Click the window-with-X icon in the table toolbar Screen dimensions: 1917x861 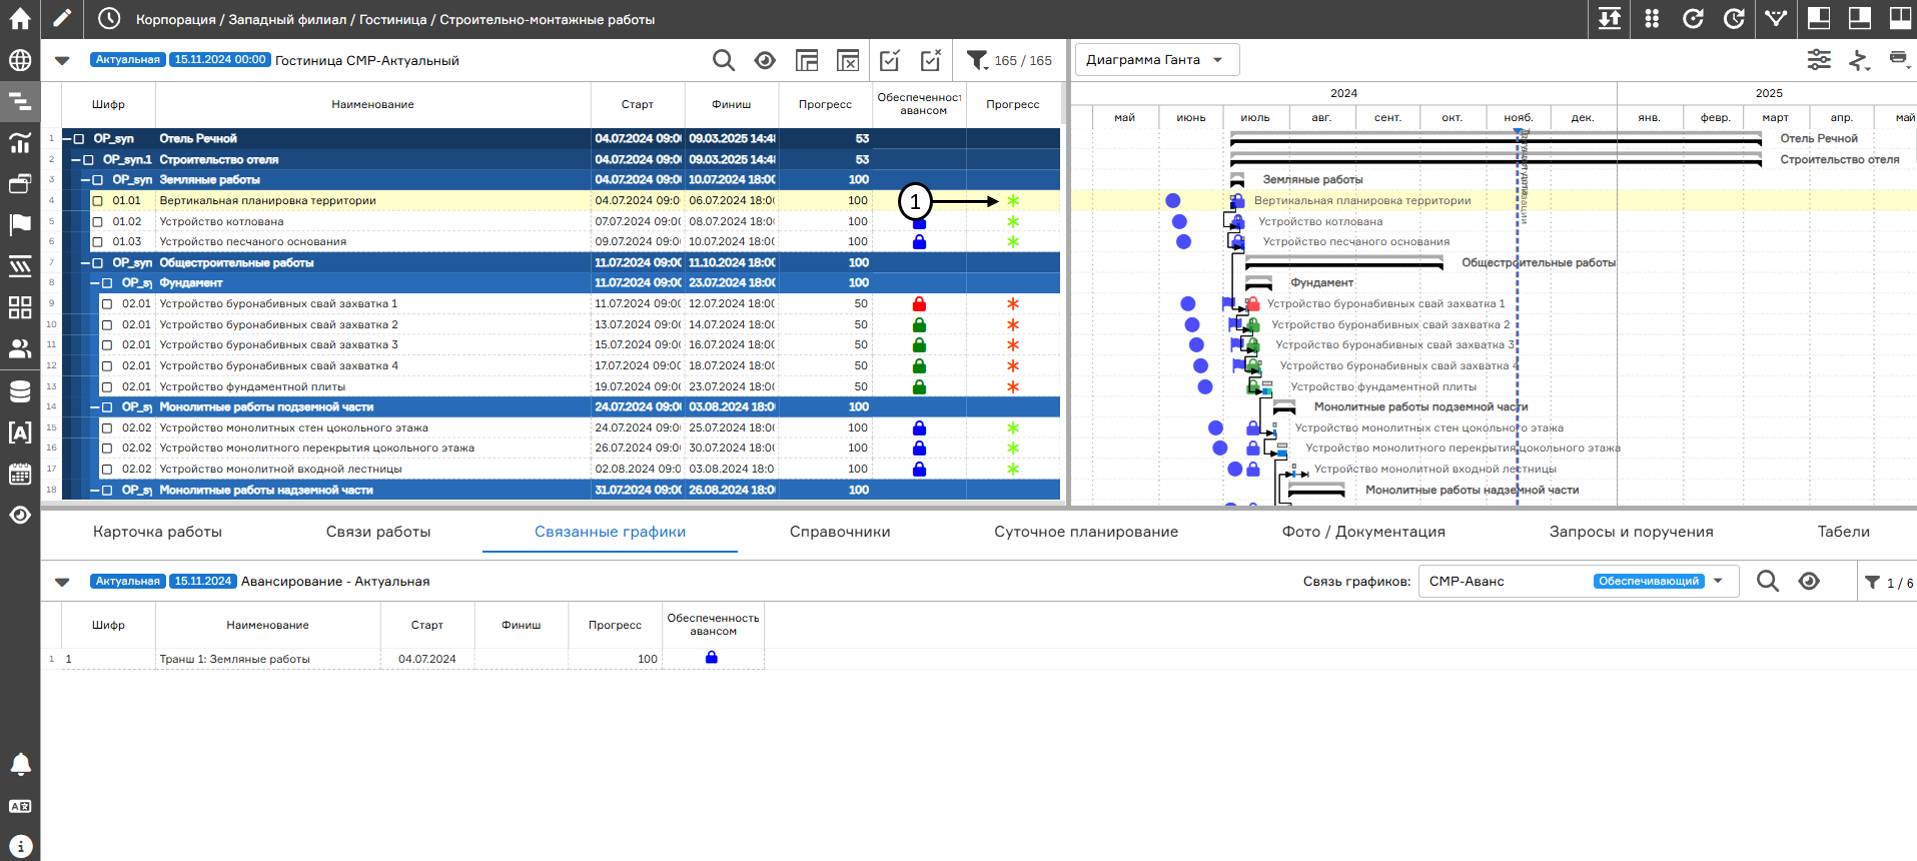[848, 61]
